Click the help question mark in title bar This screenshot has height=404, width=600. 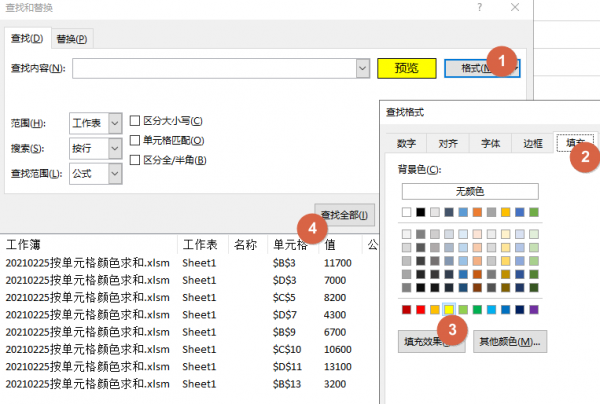point(479,7)
